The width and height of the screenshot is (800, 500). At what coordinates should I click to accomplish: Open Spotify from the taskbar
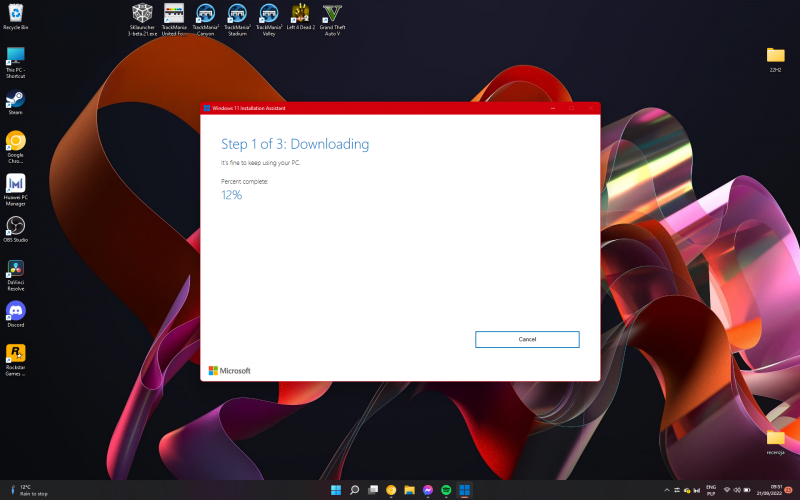point(446,490)
